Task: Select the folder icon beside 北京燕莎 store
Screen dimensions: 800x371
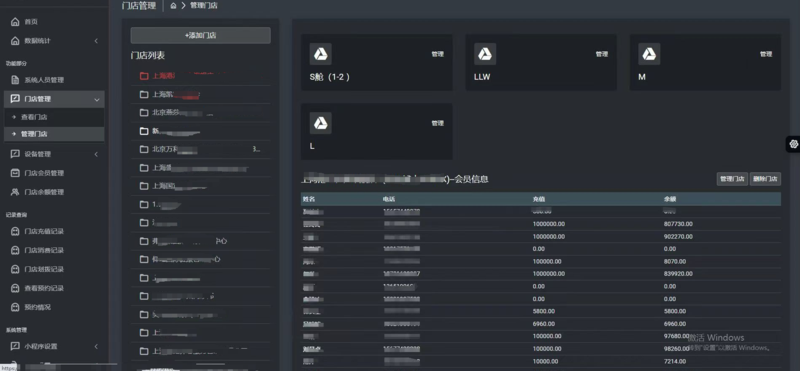Action: point(144,113)
